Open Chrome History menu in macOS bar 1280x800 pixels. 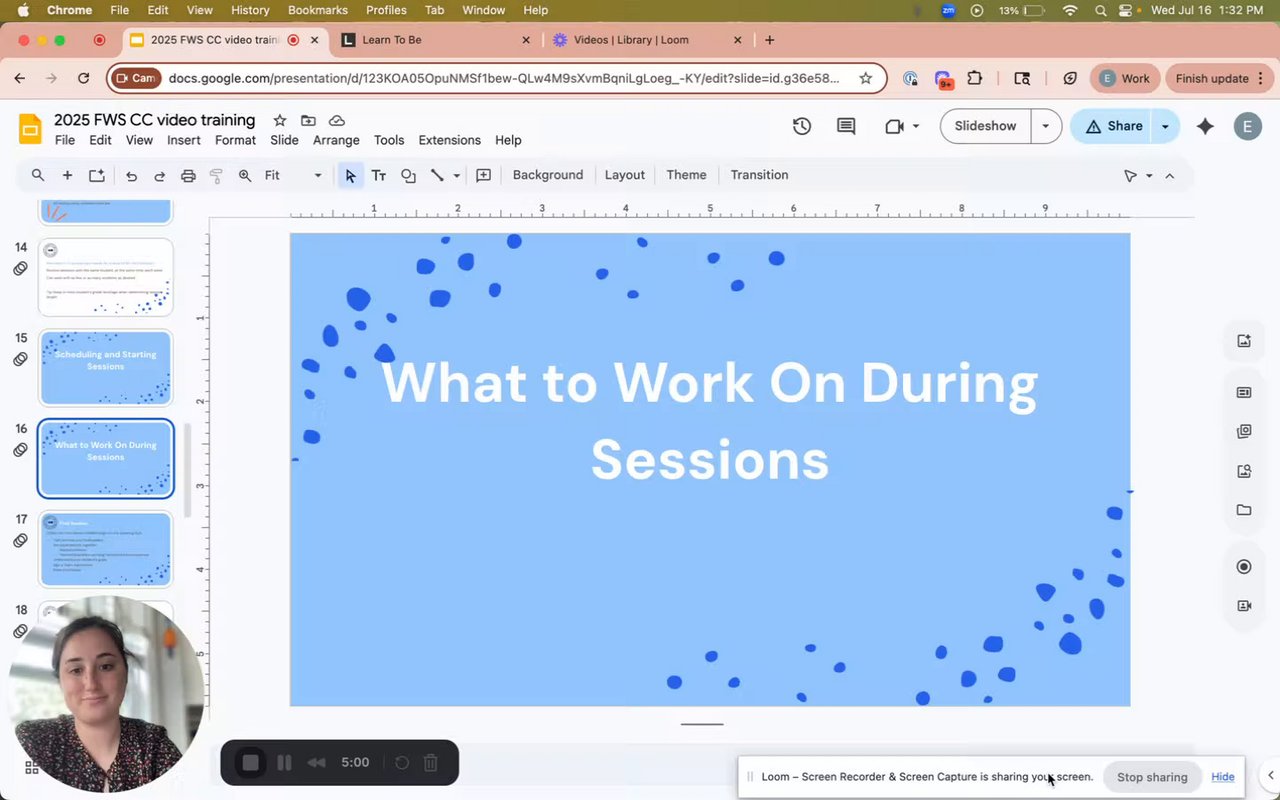(x=250, y=10)
